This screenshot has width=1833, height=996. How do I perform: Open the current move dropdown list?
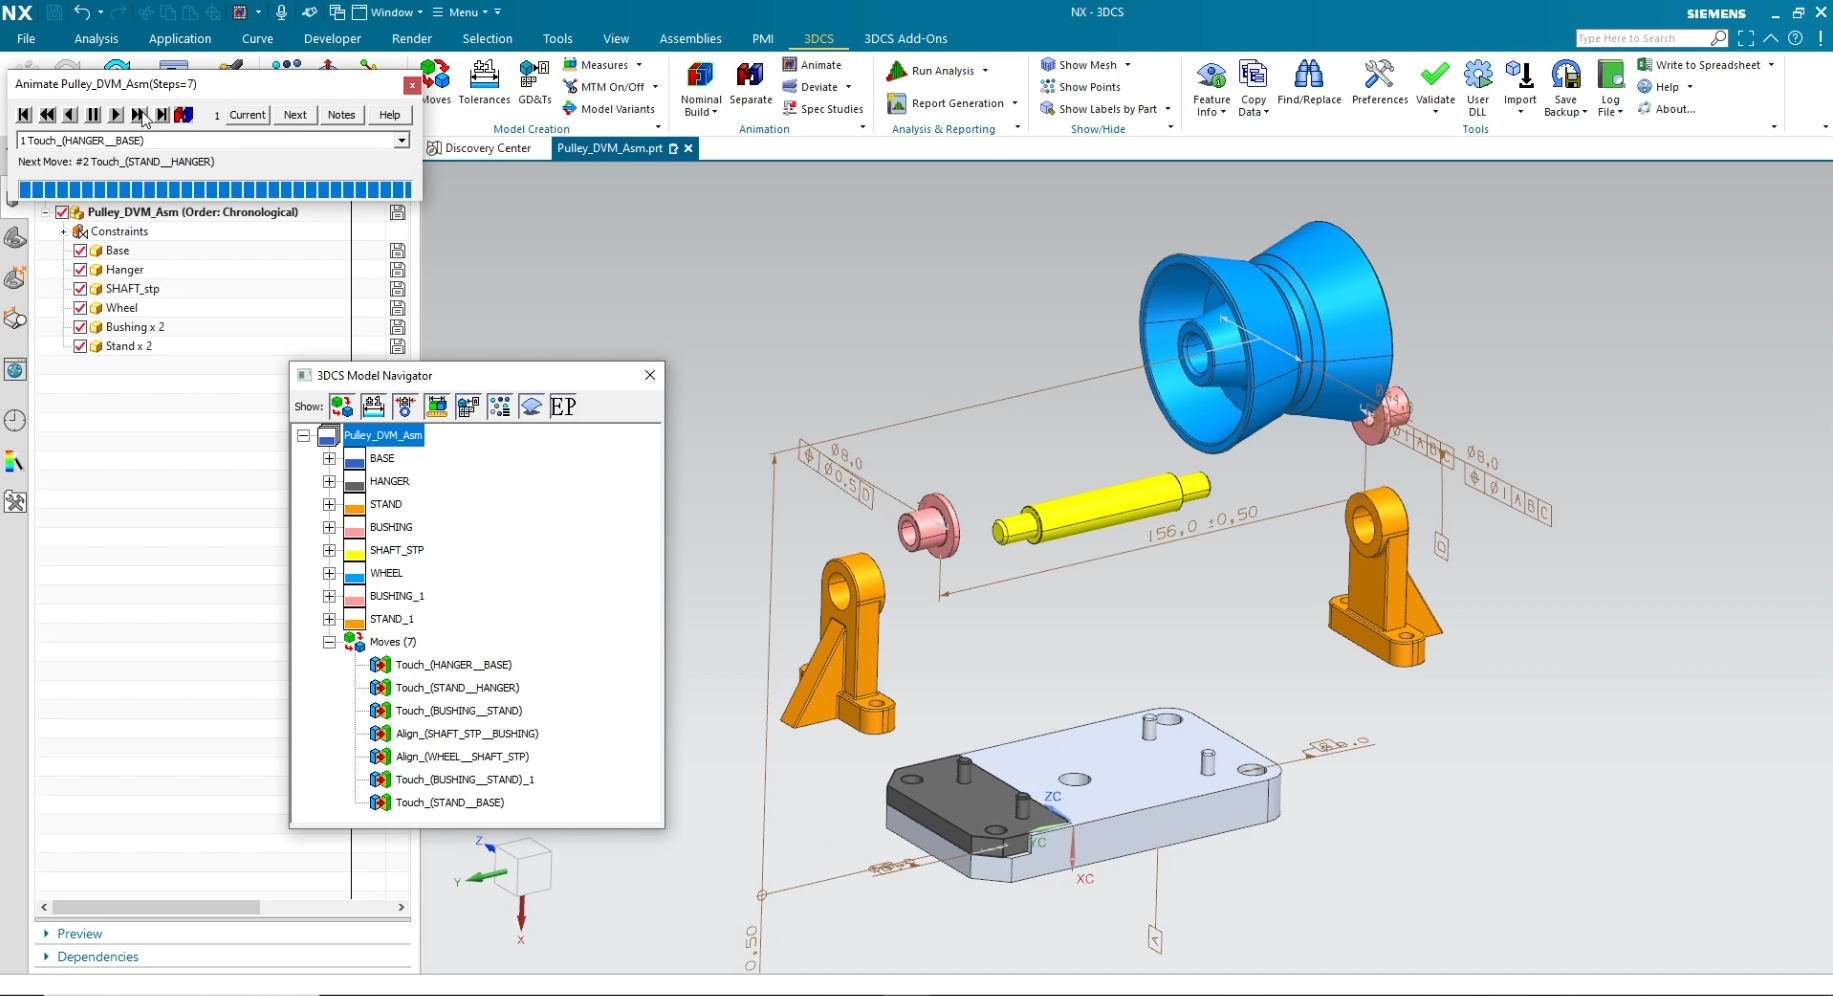[401, 141]
